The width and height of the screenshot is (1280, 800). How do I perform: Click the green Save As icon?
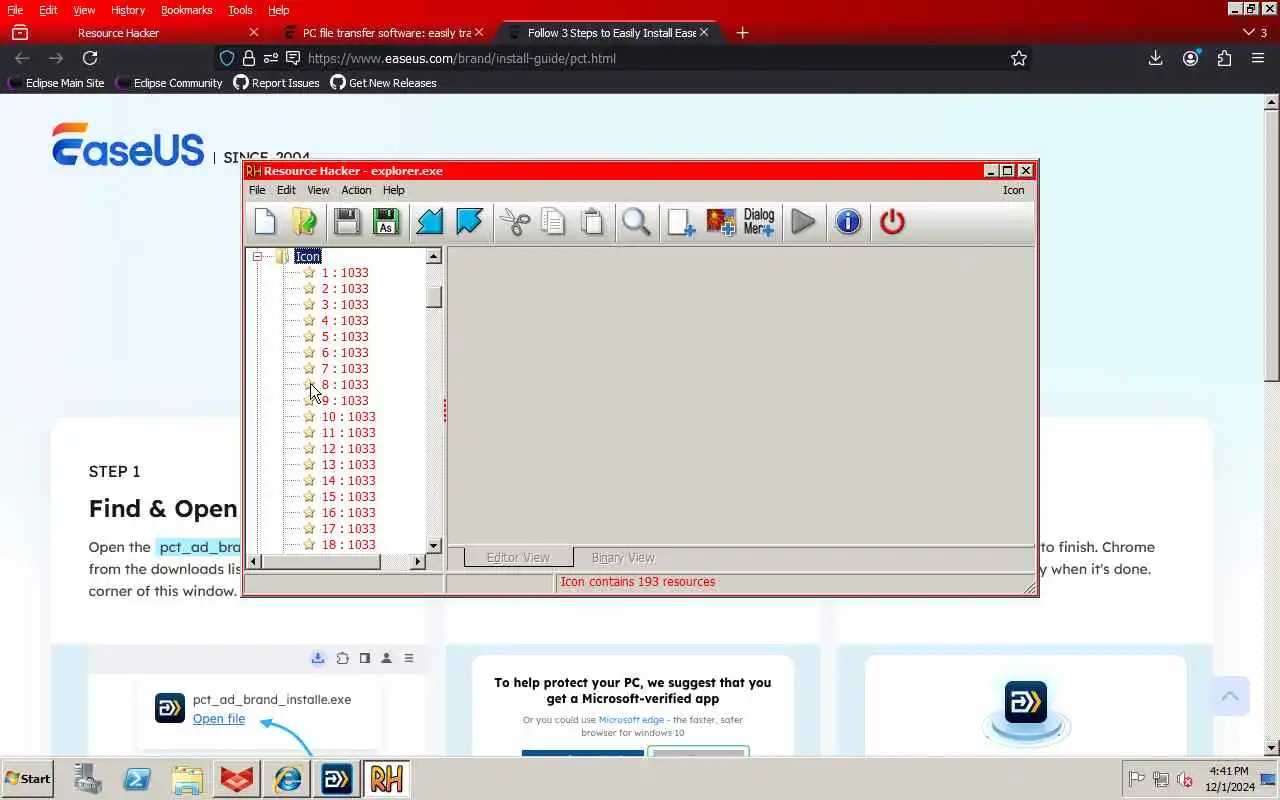click(385, 222)
